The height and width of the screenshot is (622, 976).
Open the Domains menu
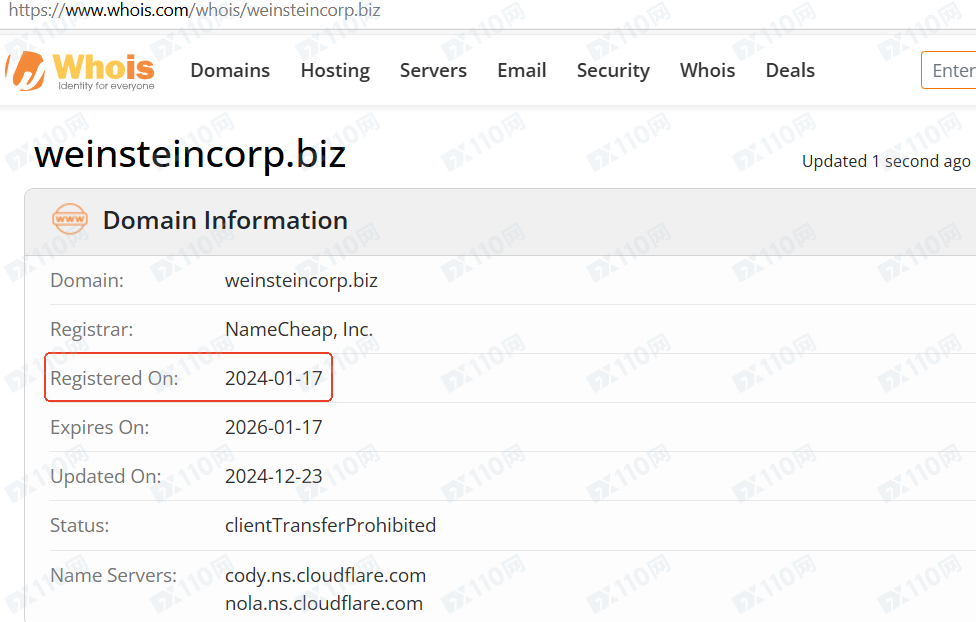coord(230,70)
